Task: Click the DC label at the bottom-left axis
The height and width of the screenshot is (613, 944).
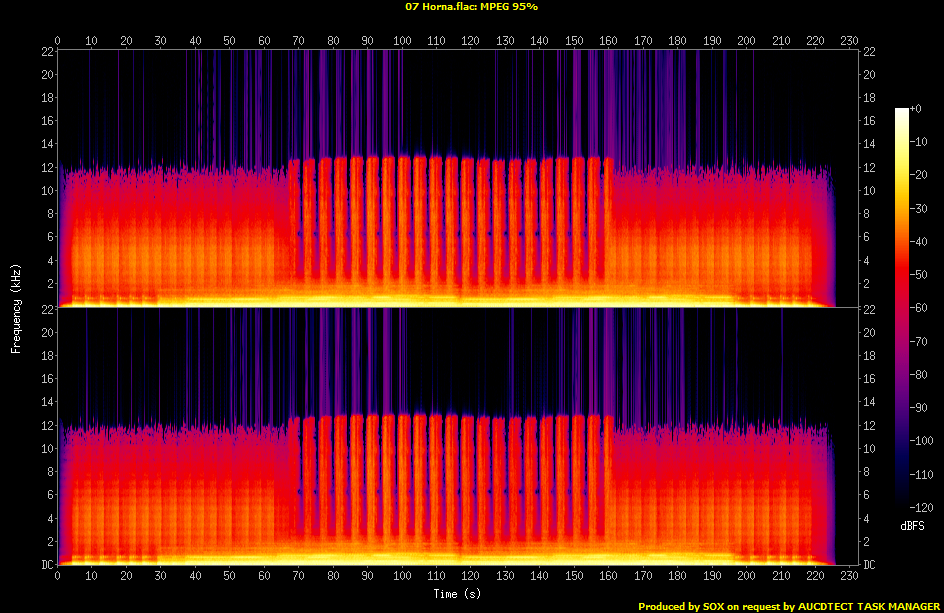Action: (x=46, y=565)
